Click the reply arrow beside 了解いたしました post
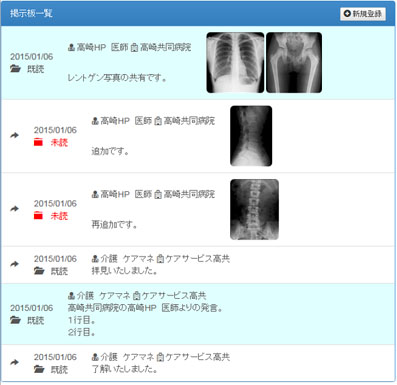 14,362
